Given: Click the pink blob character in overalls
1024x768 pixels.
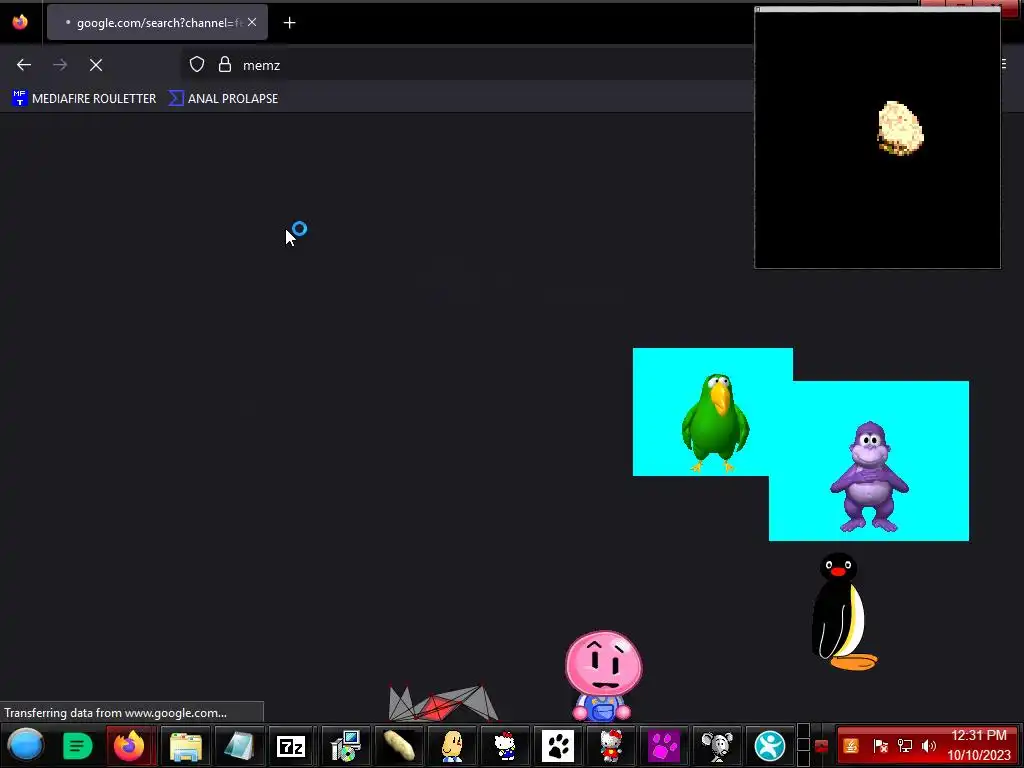Looking at the screenshot, I should tap(603, 675).
